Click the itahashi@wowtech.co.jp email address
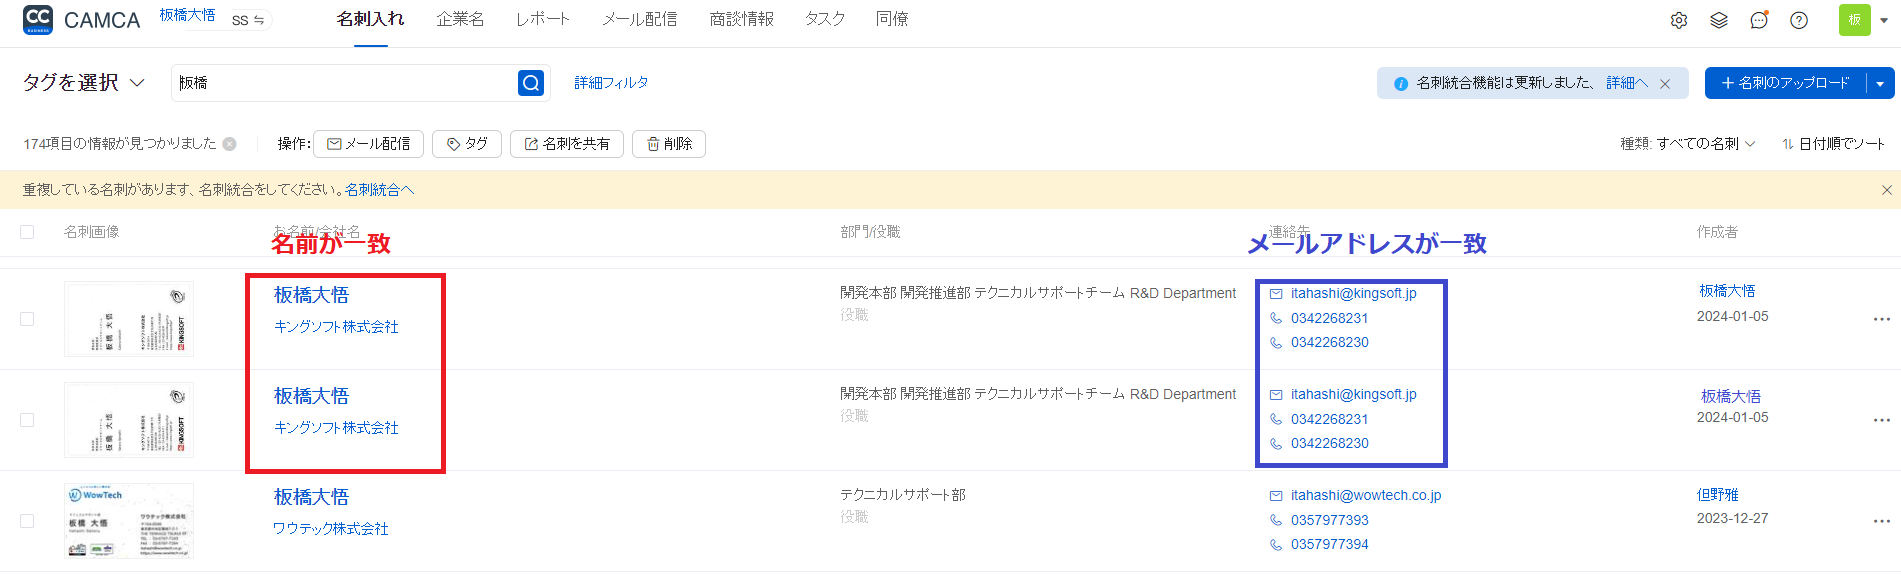Image resolution: width=1901 pixels, height=583 pixels. [x=1366, y=496]
